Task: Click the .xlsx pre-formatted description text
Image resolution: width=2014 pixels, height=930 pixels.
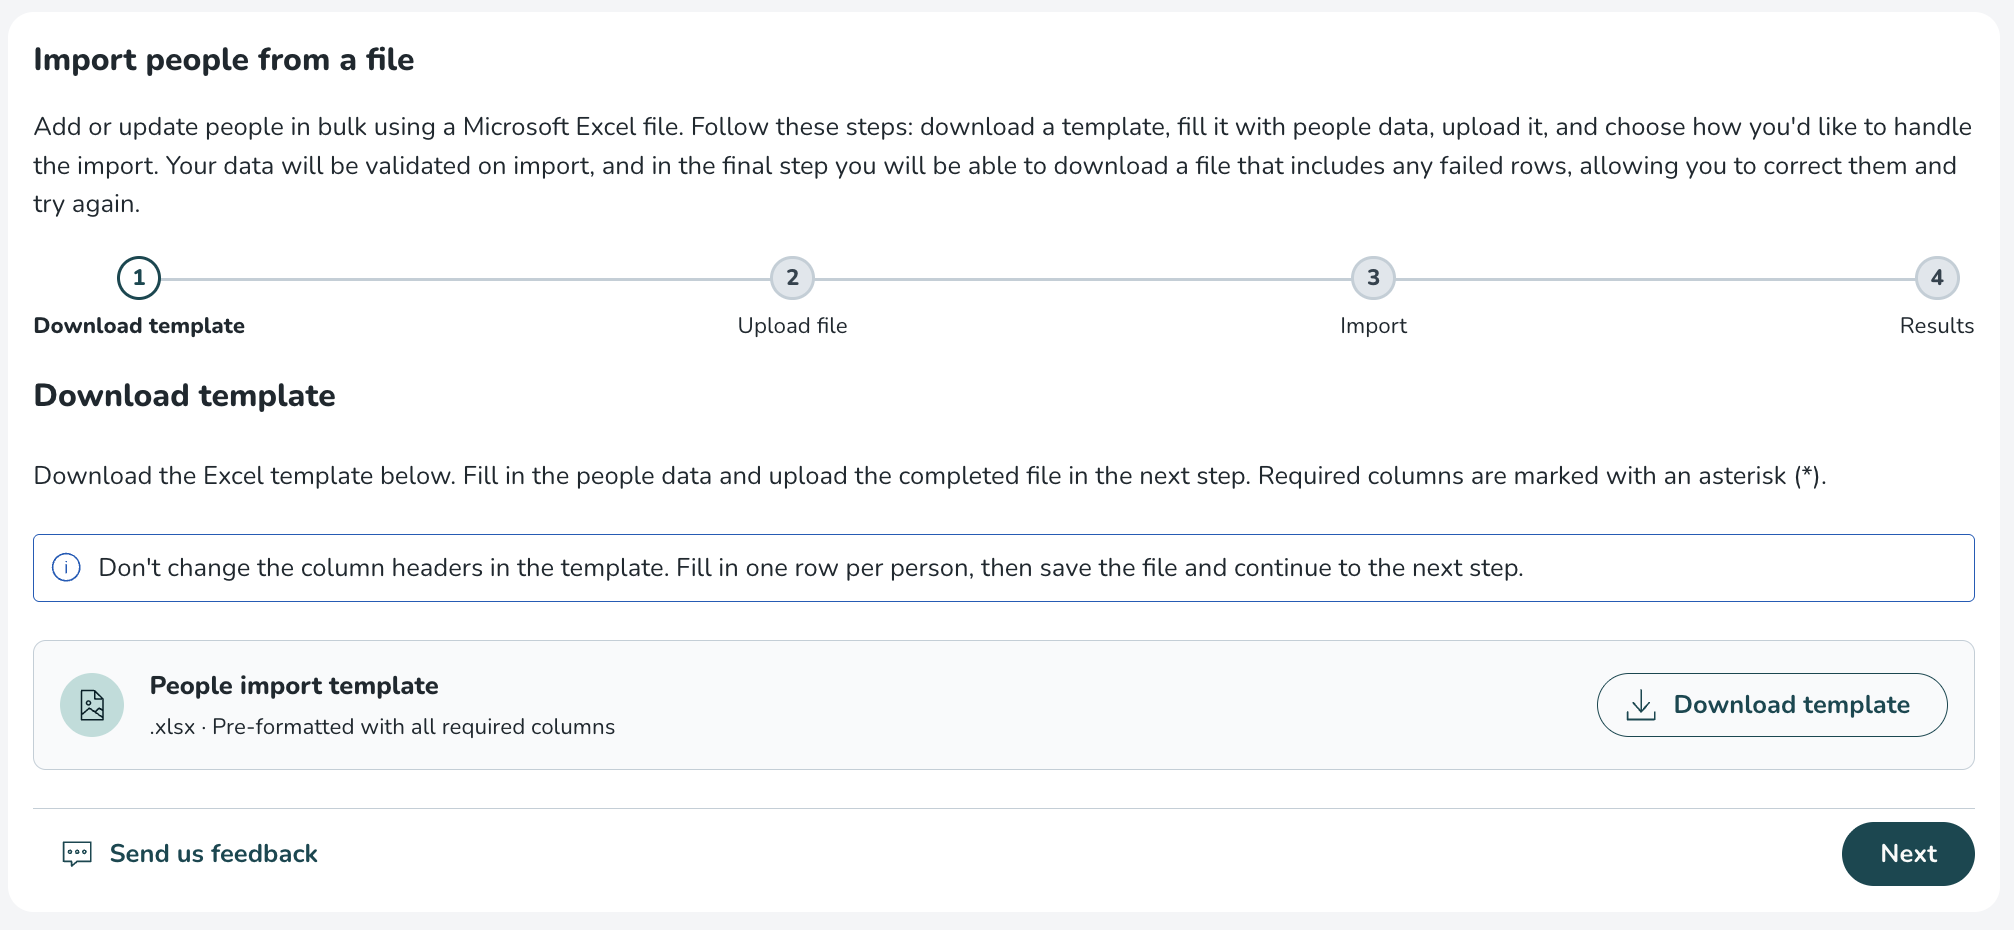Action: click(382, 727)
